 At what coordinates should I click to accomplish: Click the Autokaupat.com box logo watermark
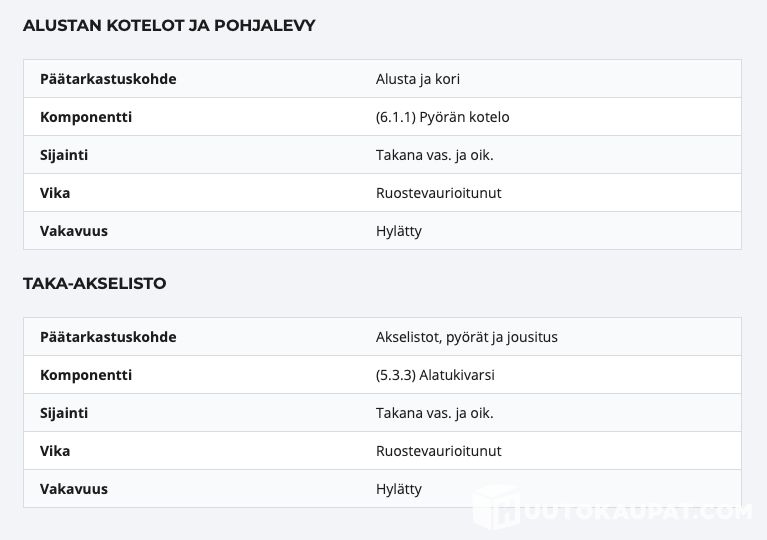(x=496, y=509)
